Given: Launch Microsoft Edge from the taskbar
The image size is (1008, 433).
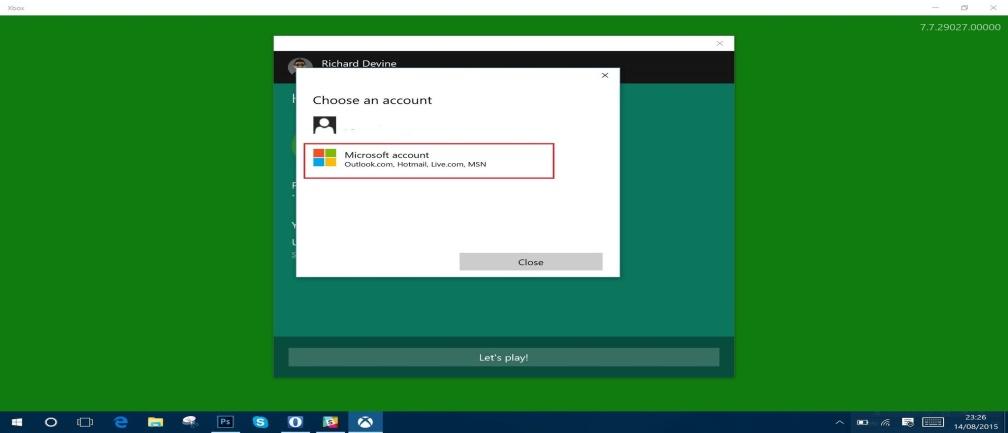Looking at the screenshot, I should pos(121,422).
